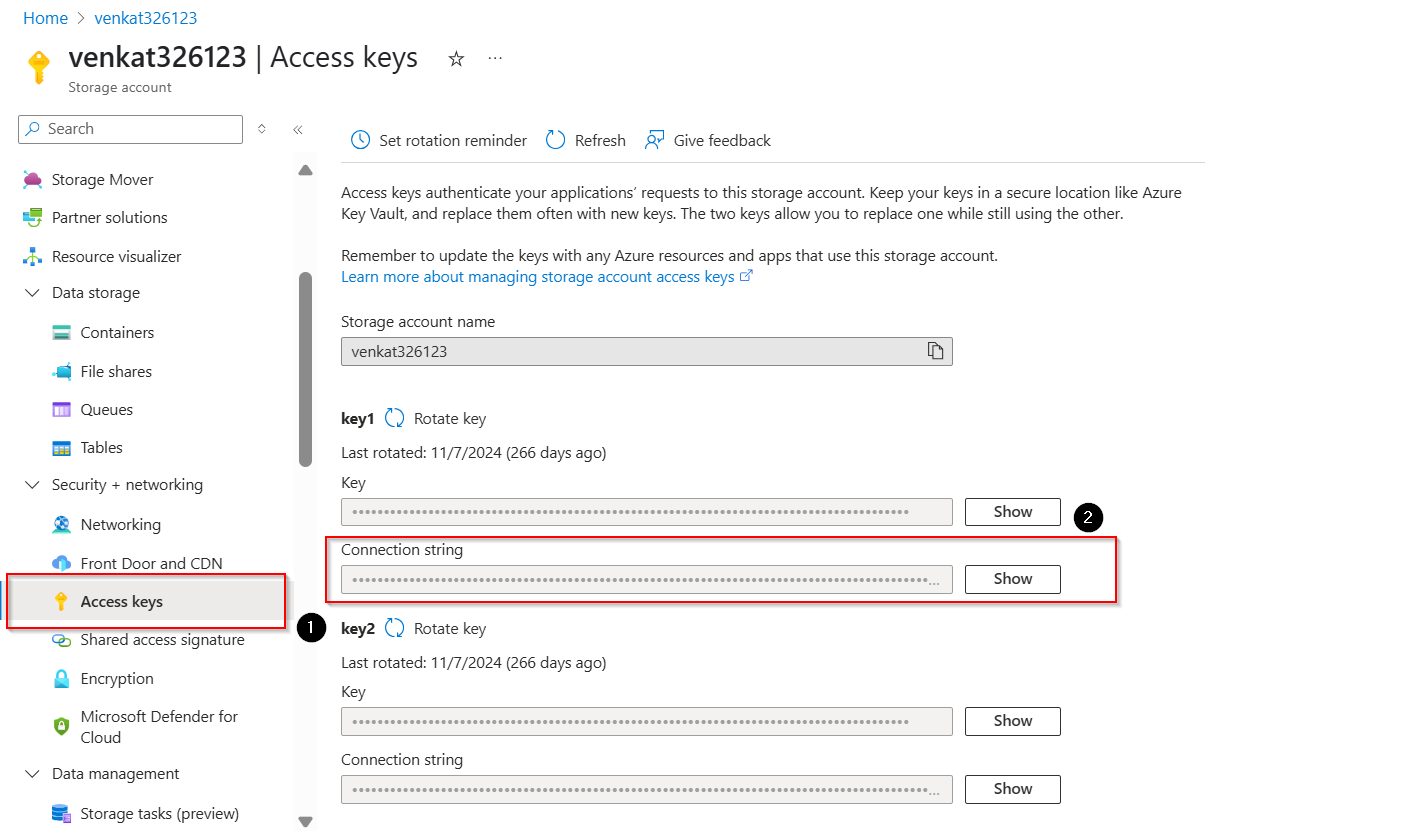This screenshot has width=1408, height=831.
Task: Click sidebar scrollbar up arrow
Action: [305, 170]
